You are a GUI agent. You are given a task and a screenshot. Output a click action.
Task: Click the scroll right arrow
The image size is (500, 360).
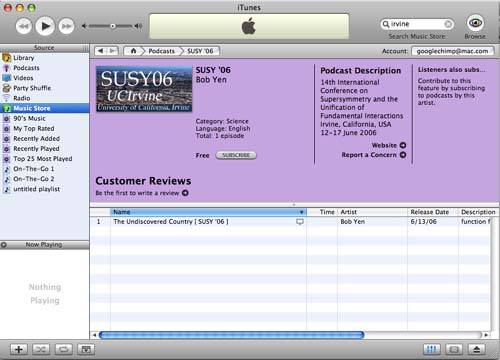click(x=486, y=335)
